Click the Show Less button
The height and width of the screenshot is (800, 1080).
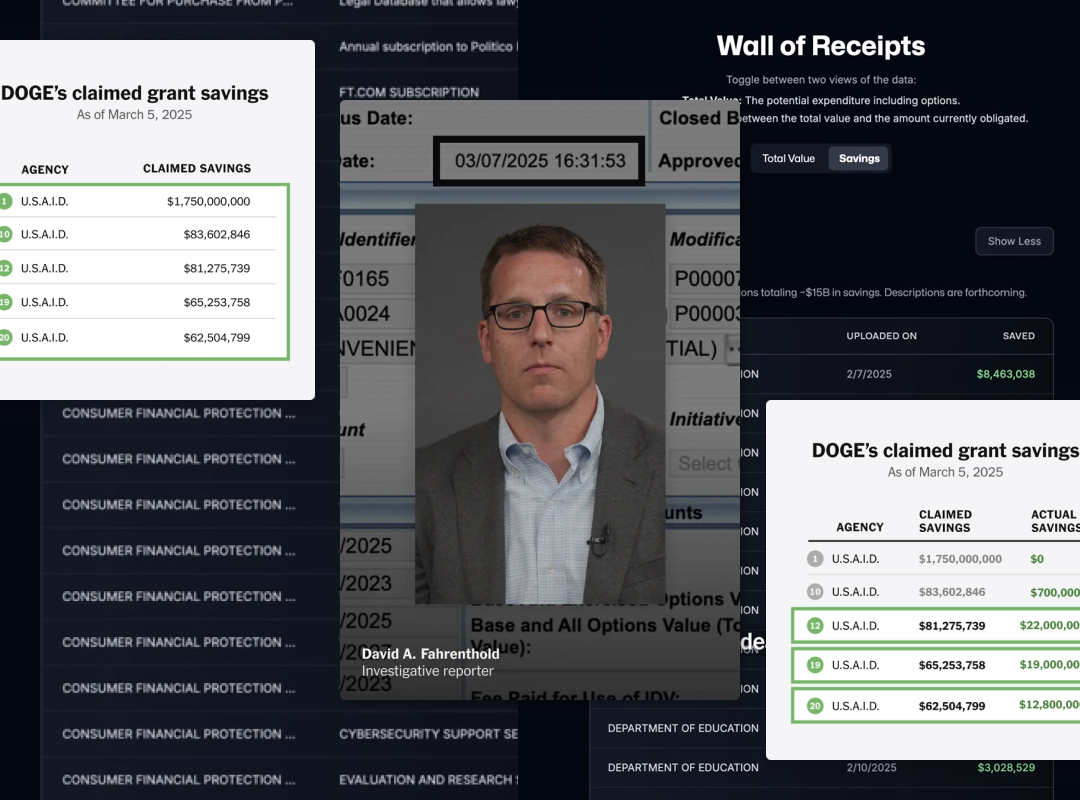[x=1014, y=241]
